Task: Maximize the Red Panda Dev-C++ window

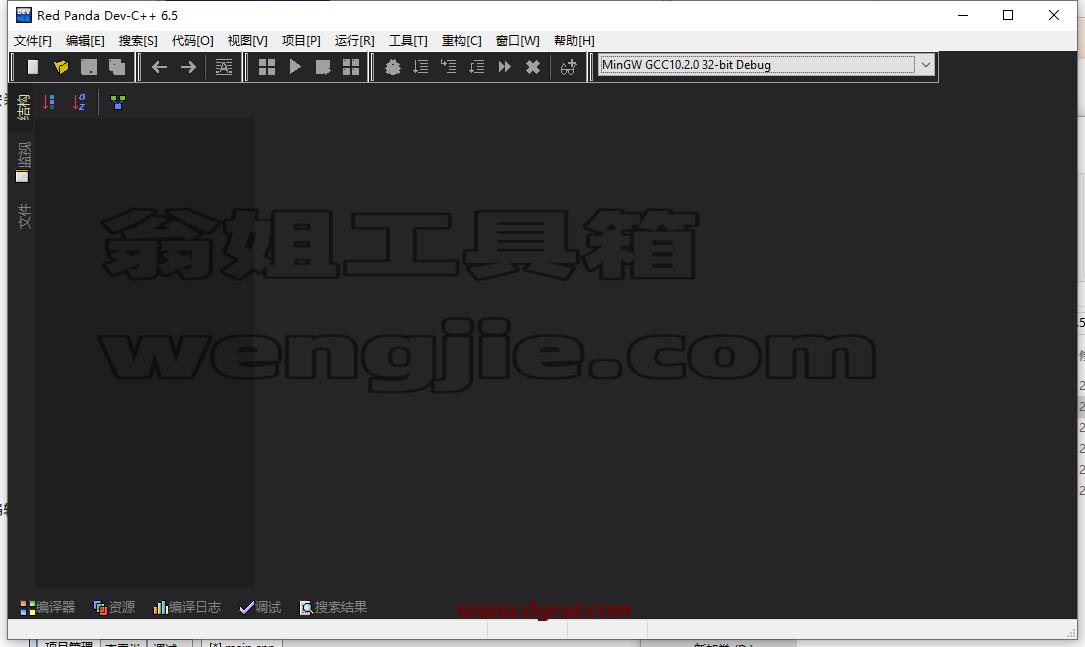Action: tap(1008, 15)
